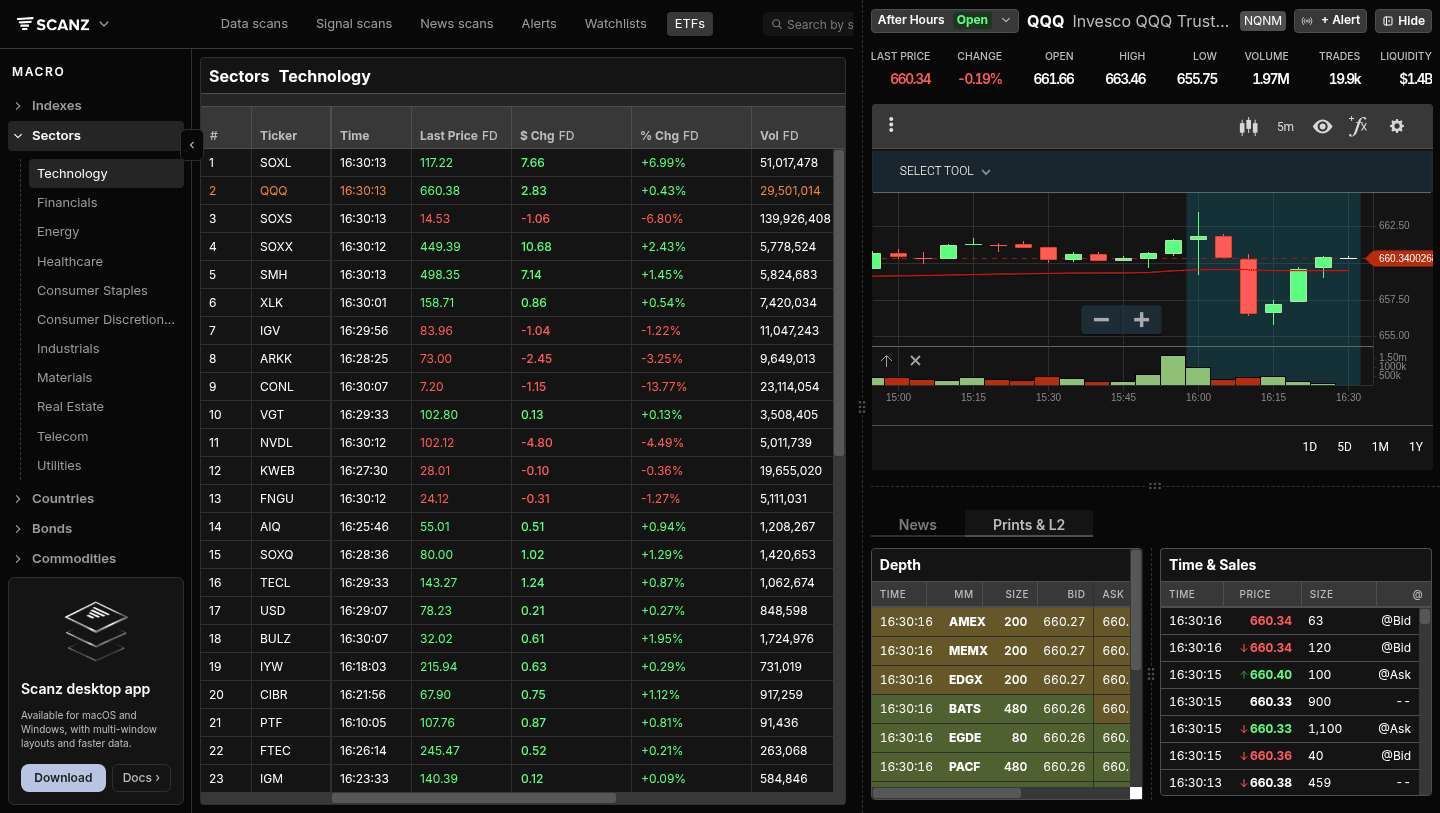Screen dimensions: 1440x813
Task: Zoom out chart with minus button
Action: pyautogui.click(x=1101, y=320)
